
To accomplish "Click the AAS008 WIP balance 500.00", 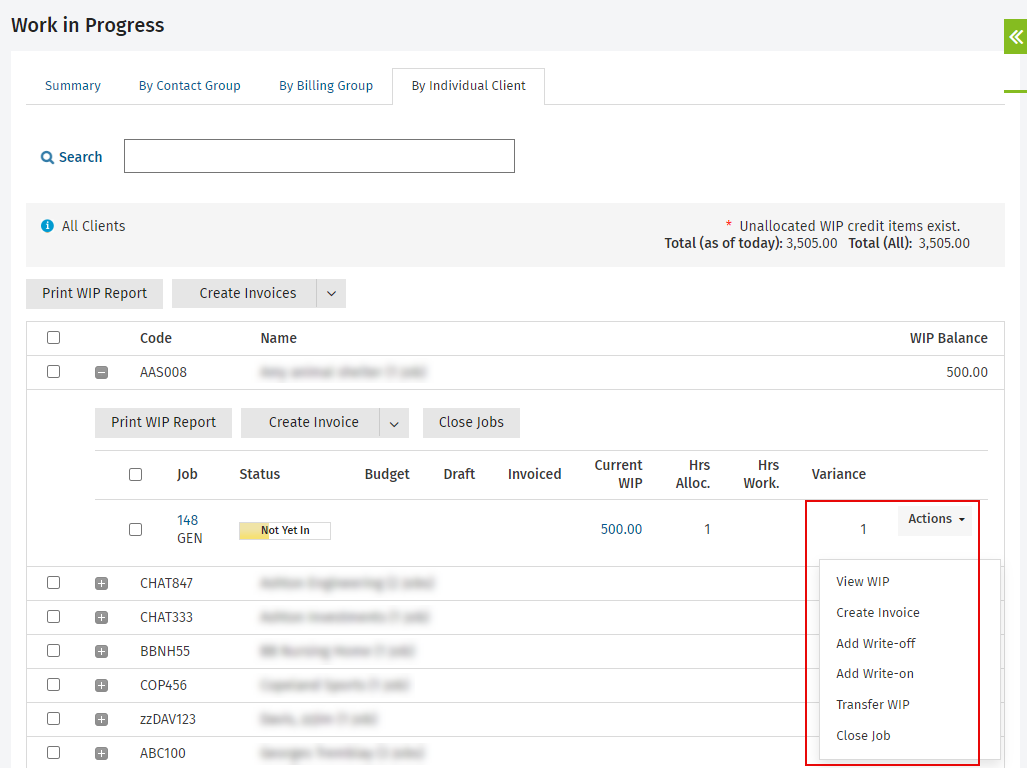I will point(967,373).
